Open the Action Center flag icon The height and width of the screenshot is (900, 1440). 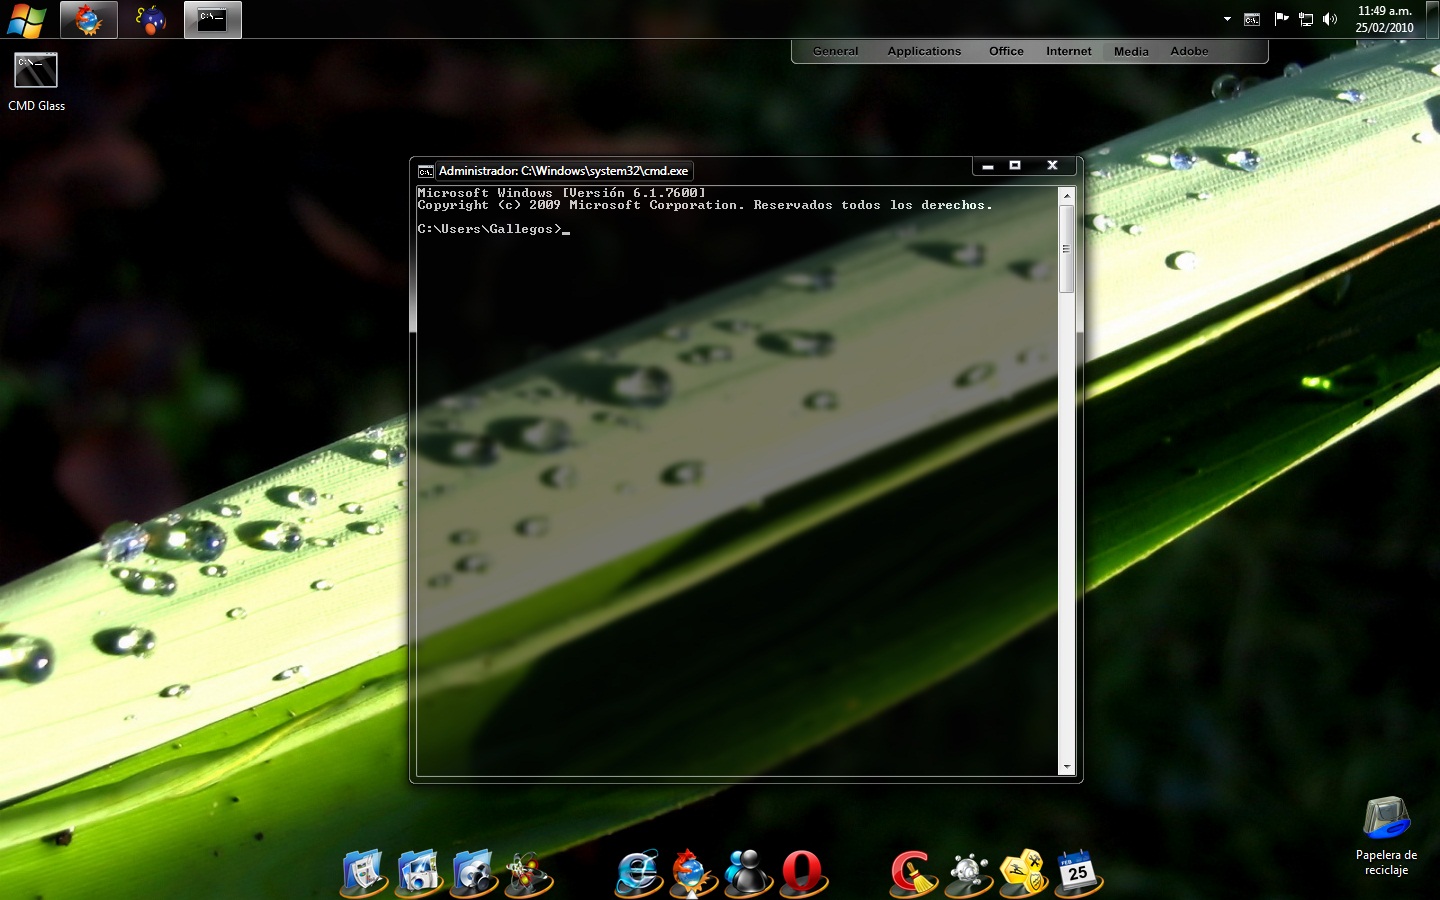[1280, 19]
